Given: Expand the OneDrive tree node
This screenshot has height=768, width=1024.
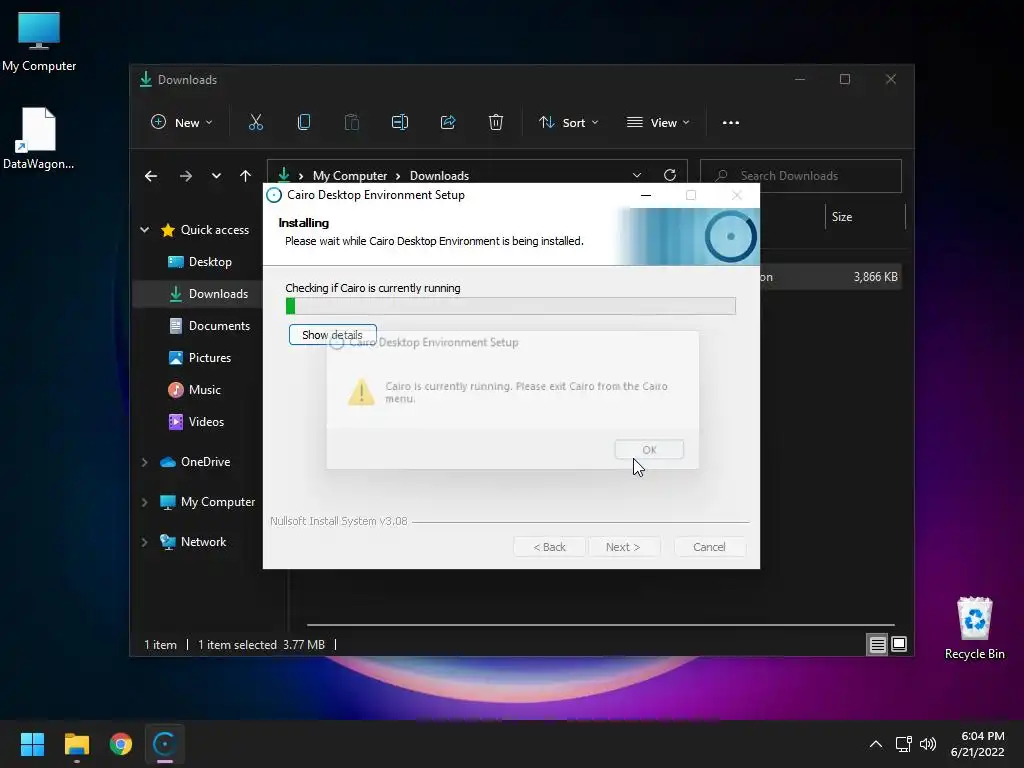Looking at the screenshot, I should [x=145, y=462].
